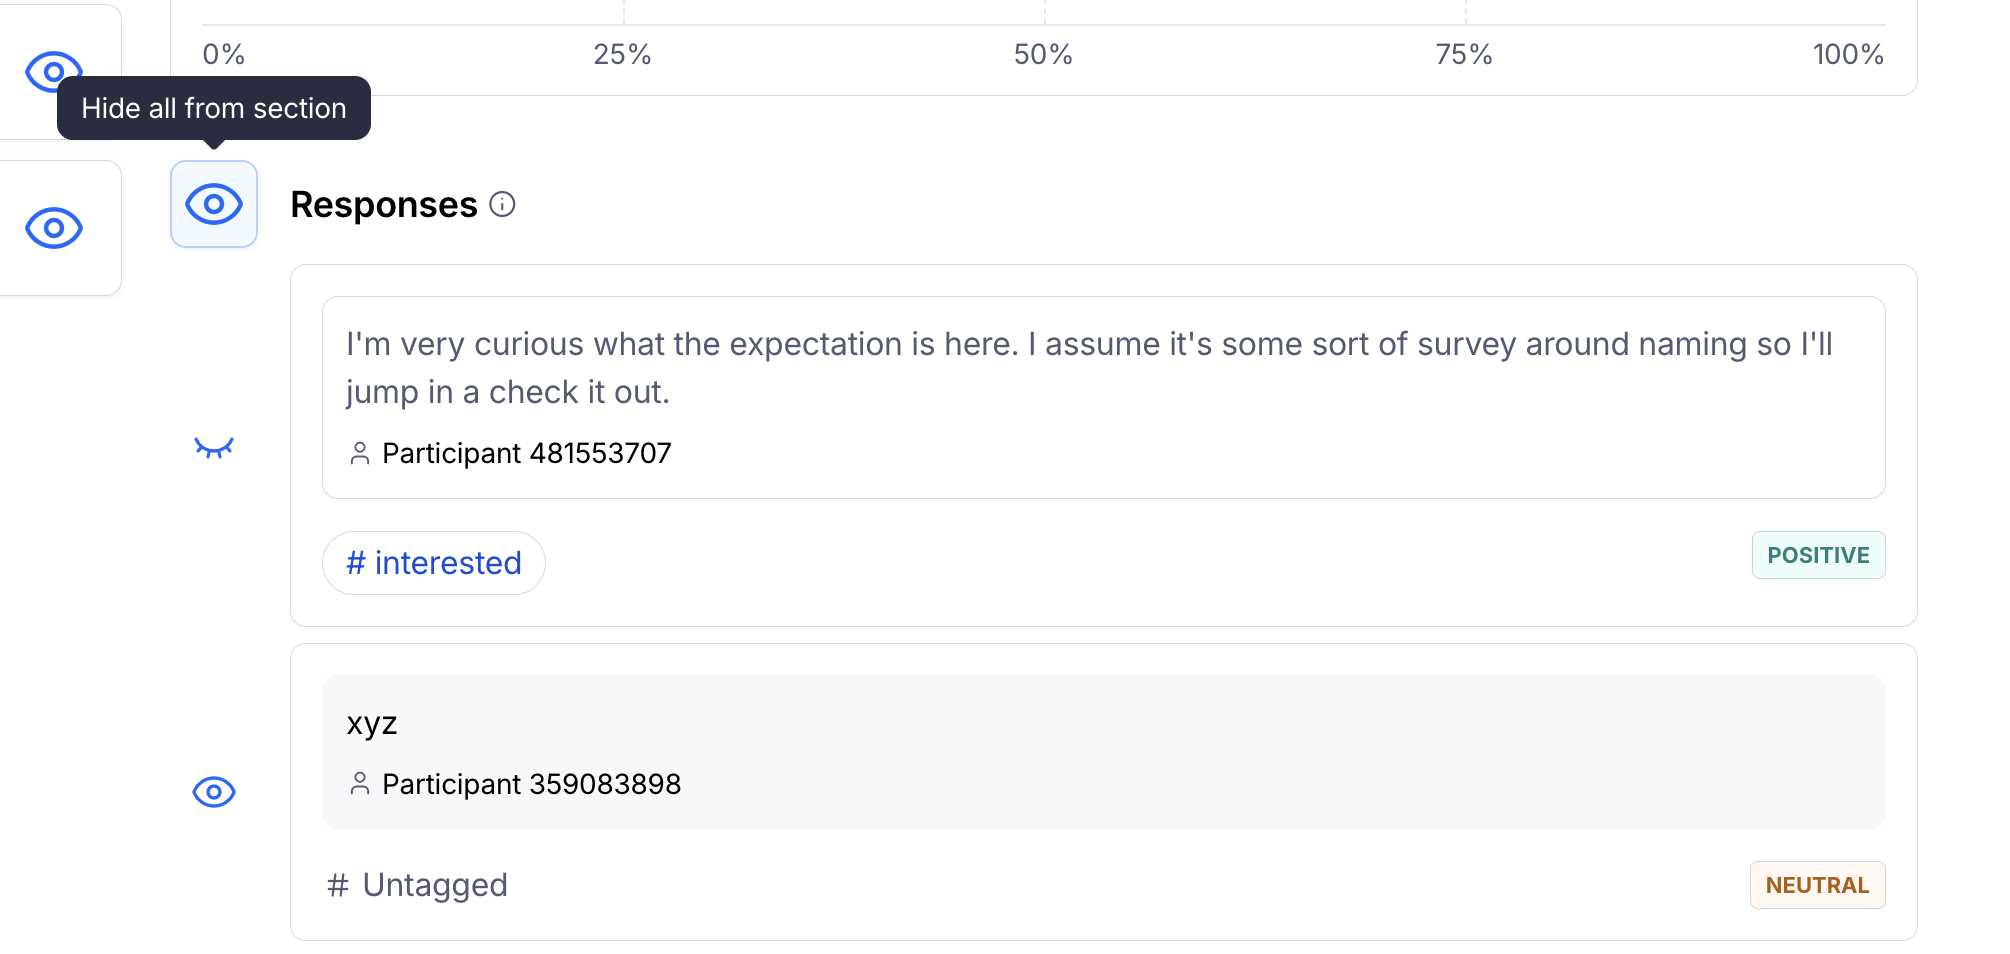Toggle visibility of the Responses section
Viewport: 2010px width, 954px height.
(x=214, y=204)
